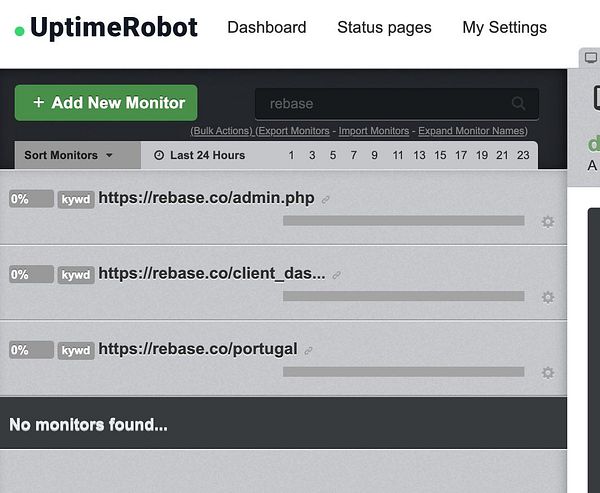The width and height of the screenshot is (600, 493).
Task: Open the Bulk Actions link
Action: coord(222,131)
